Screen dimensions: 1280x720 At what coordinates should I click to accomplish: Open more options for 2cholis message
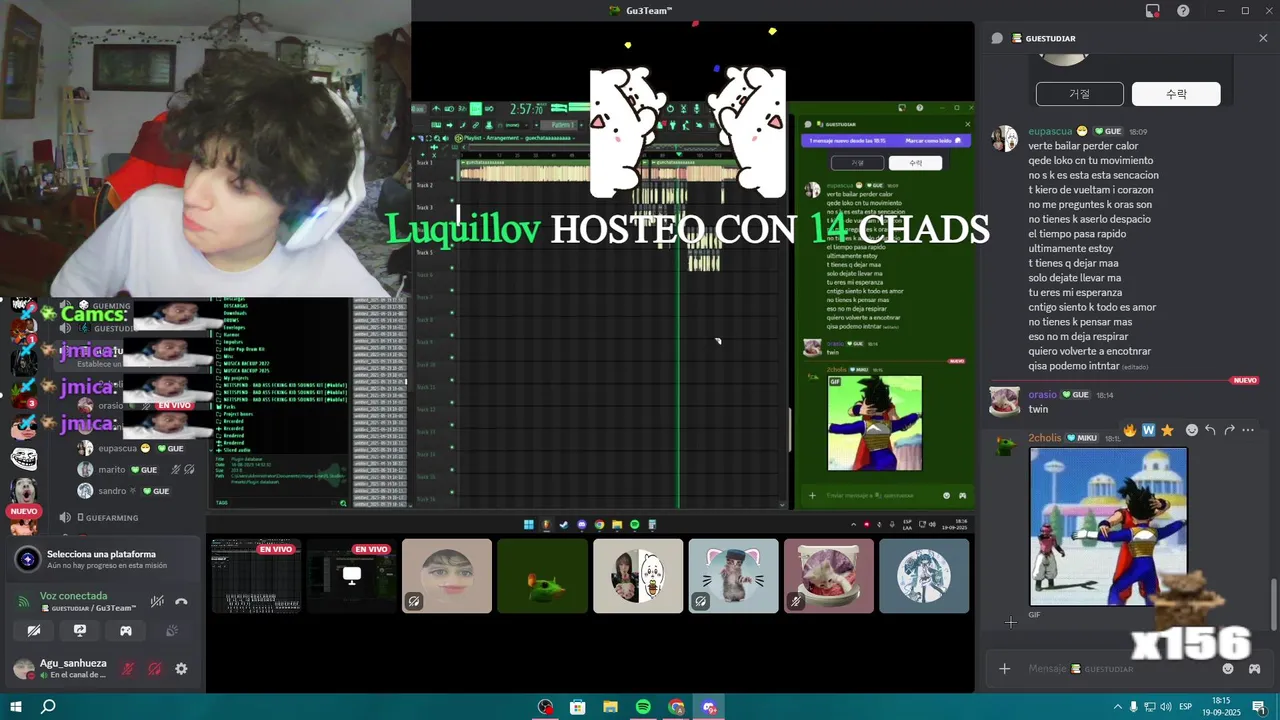(1248, 430)
